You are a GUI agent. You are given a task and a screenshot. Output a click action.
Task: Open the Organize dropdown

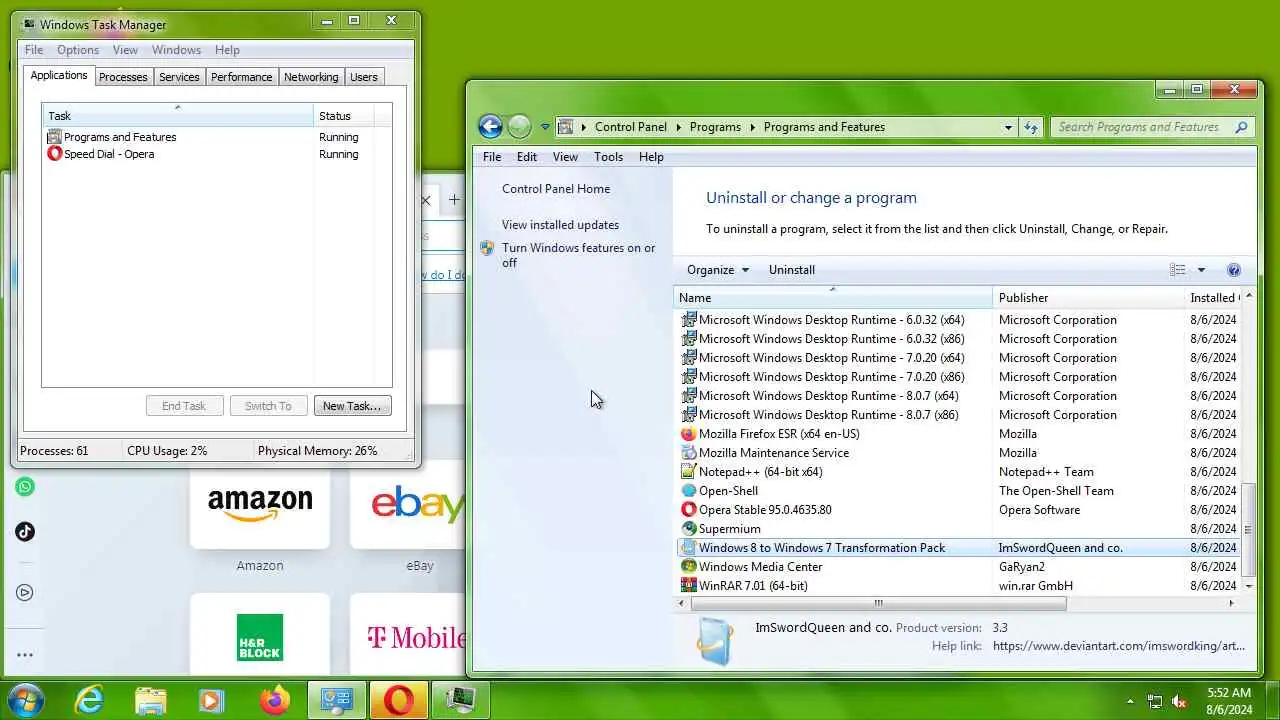717,270
